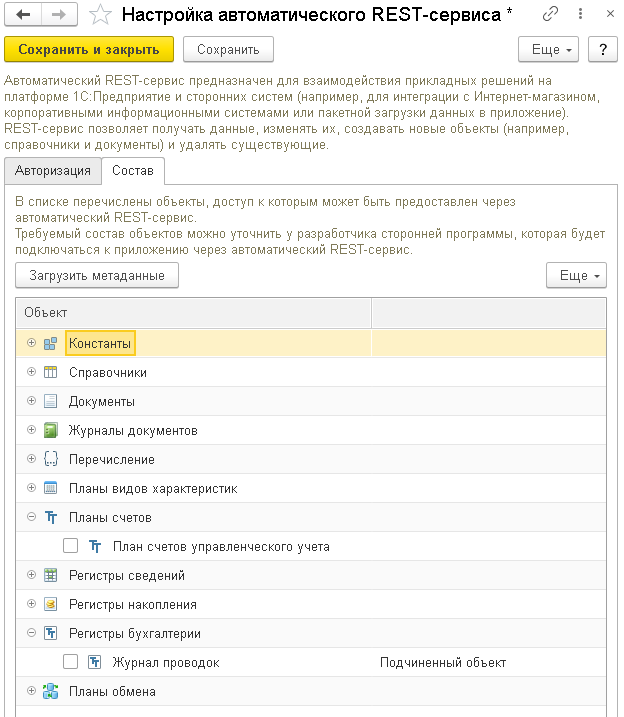Image resolution: width=624 pixels, height=717 pixels.
Task: Collapse the Планы счетов node
Action: pos(31,517)
